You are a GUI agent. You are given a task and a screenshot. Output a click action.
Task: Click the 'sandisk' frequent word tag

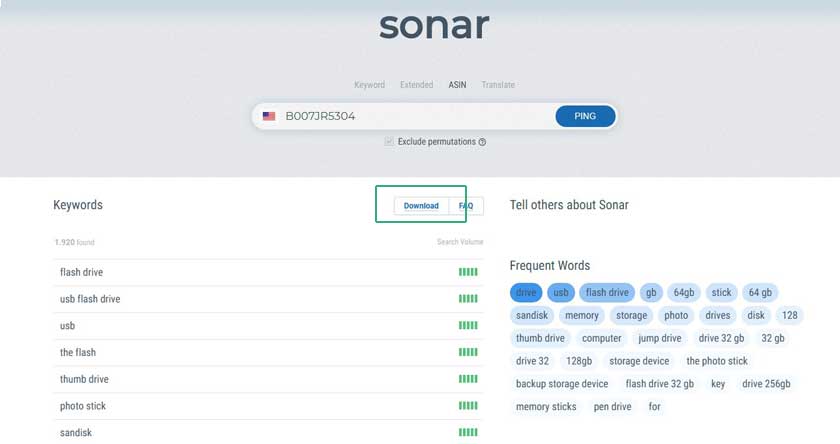(532, 315)
